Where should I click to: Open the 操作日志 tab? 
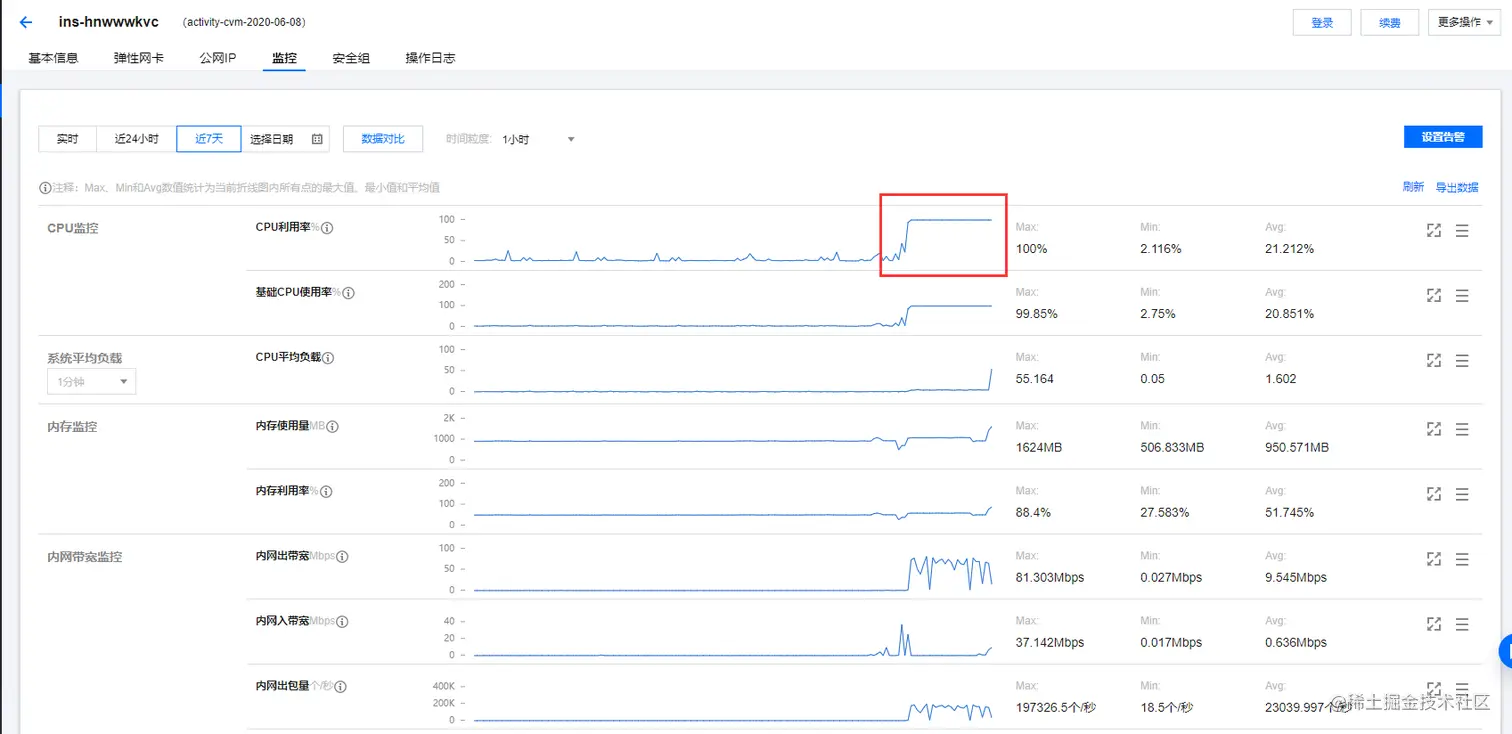pos(430,57)
